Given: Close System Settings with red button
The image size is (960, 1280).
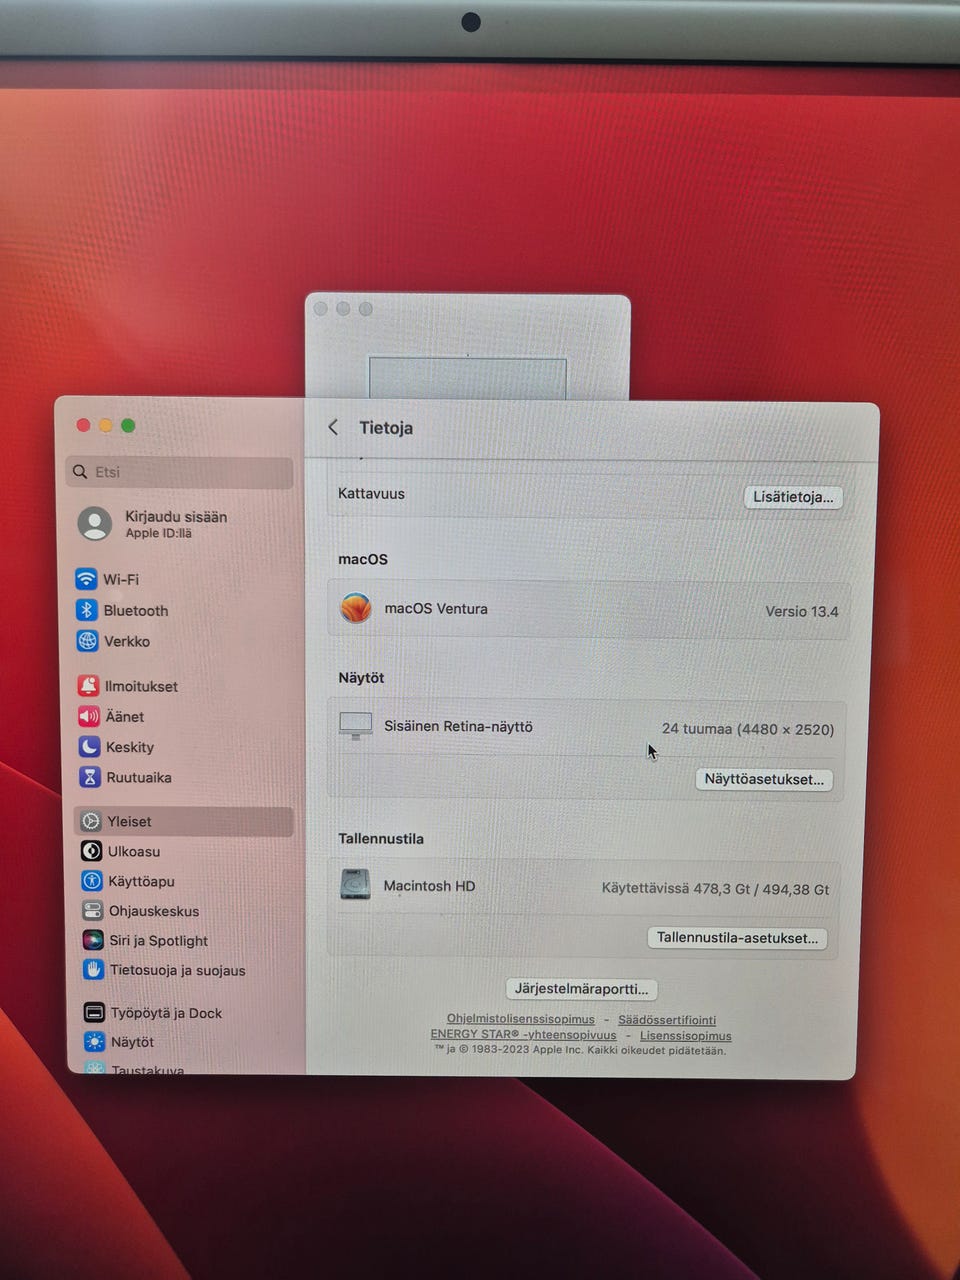Looking at the screenshot, I should (x=84, y=425).
